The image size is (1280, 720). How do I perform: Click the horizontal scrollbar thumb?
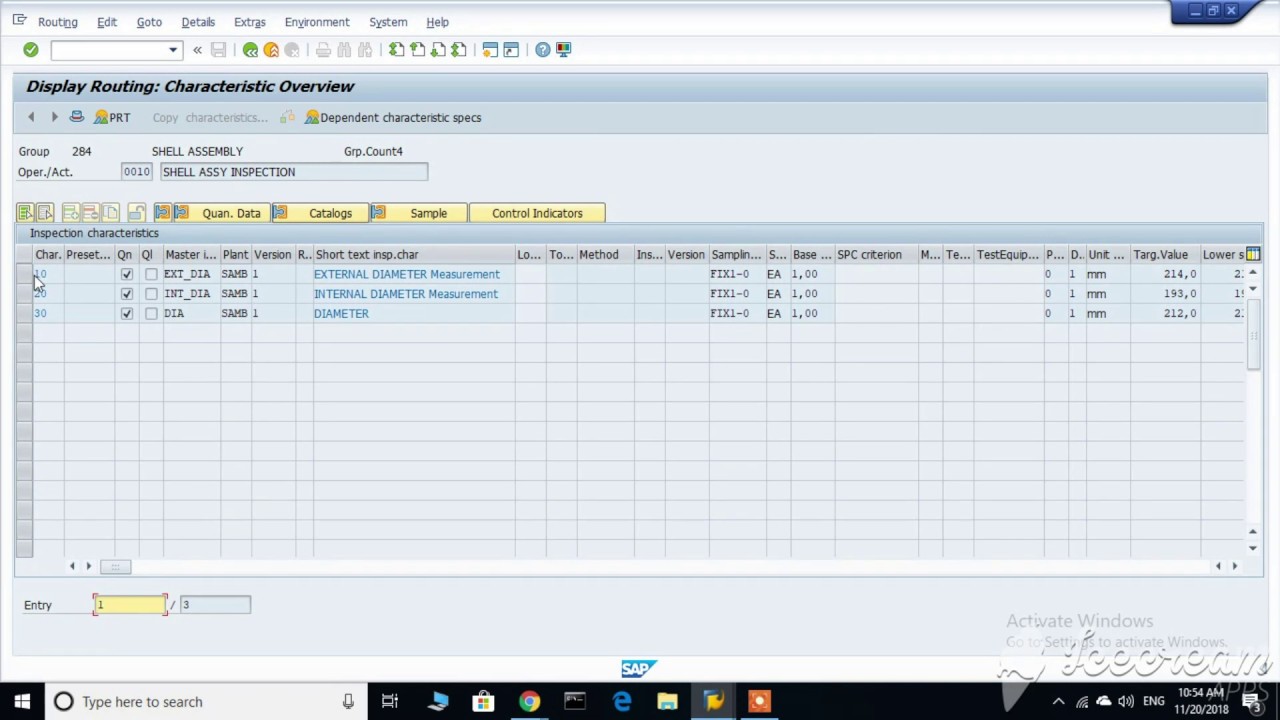click(x=115, y=567)
